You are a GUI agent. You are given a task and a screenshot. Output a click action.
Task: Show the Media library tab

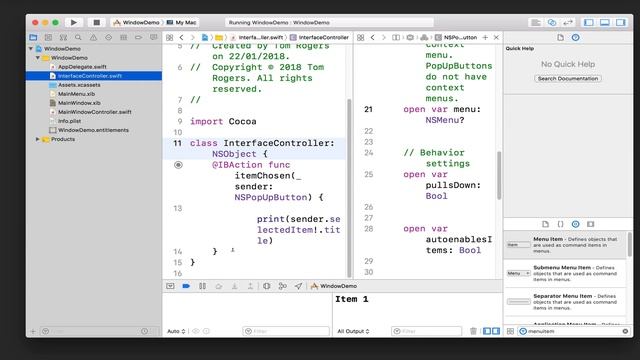[x=591, y=224]
